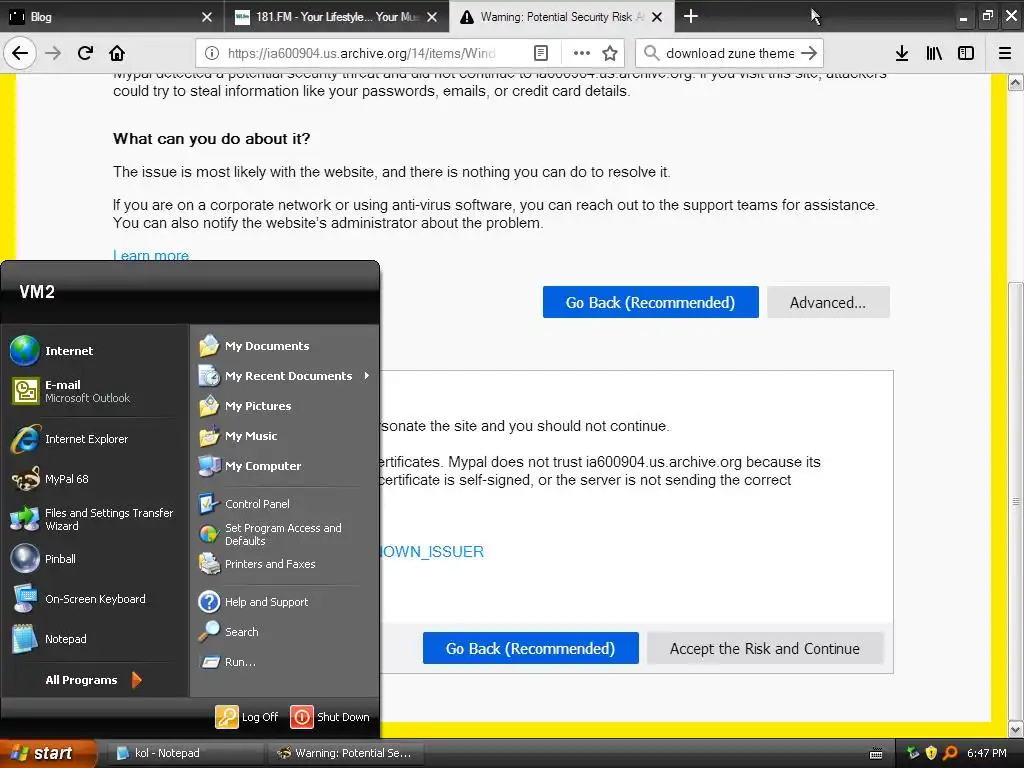The height and width of the screenshot is (768, 1024).
Task: Click the scrollbar up arrow
Action: (1016, 82)
